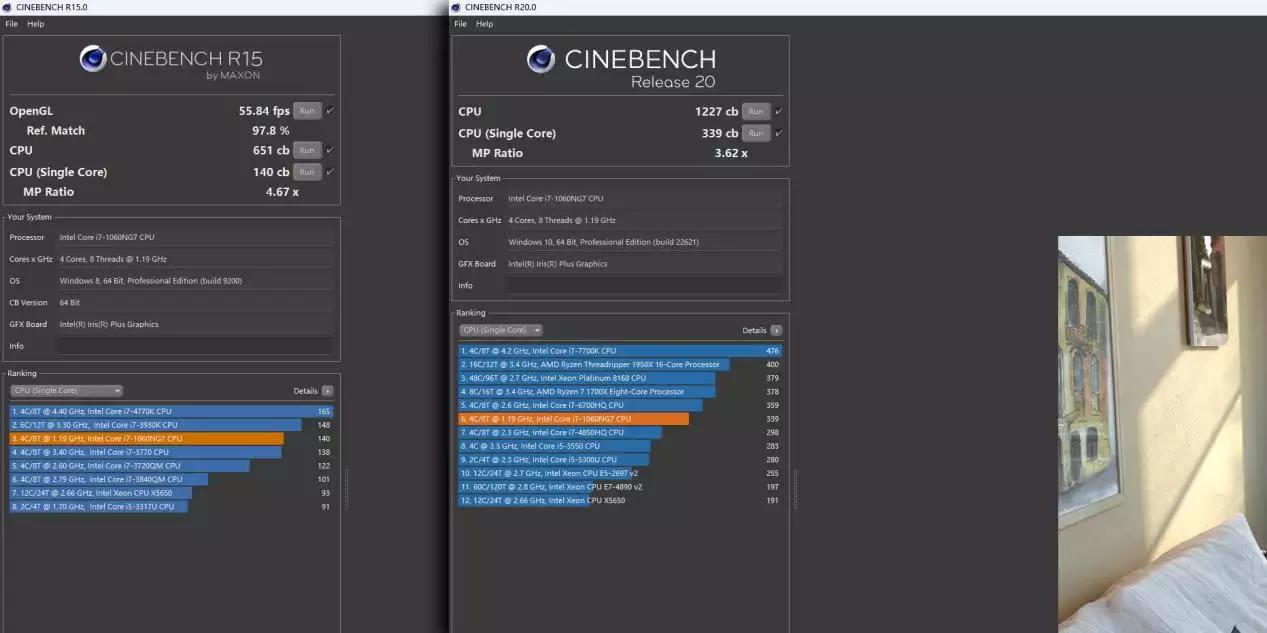Click Windows 8 OS value in R15 panel
This screenshot has height=633, width=1267.
195,281
